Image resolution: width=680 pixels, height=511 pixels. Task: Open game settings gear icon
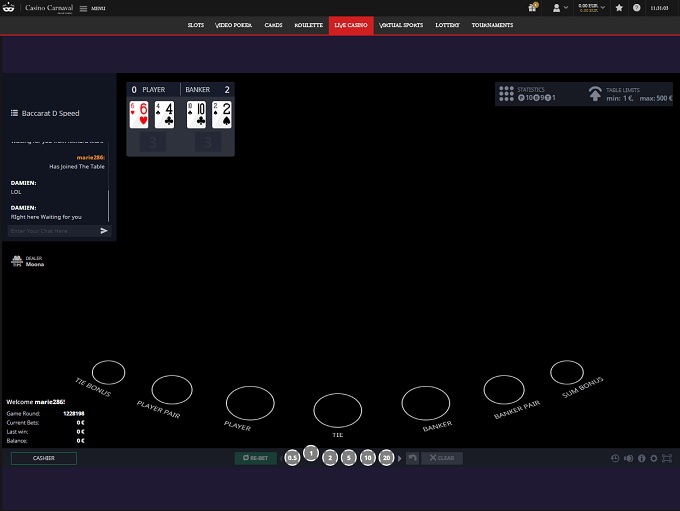coord(654,458)
